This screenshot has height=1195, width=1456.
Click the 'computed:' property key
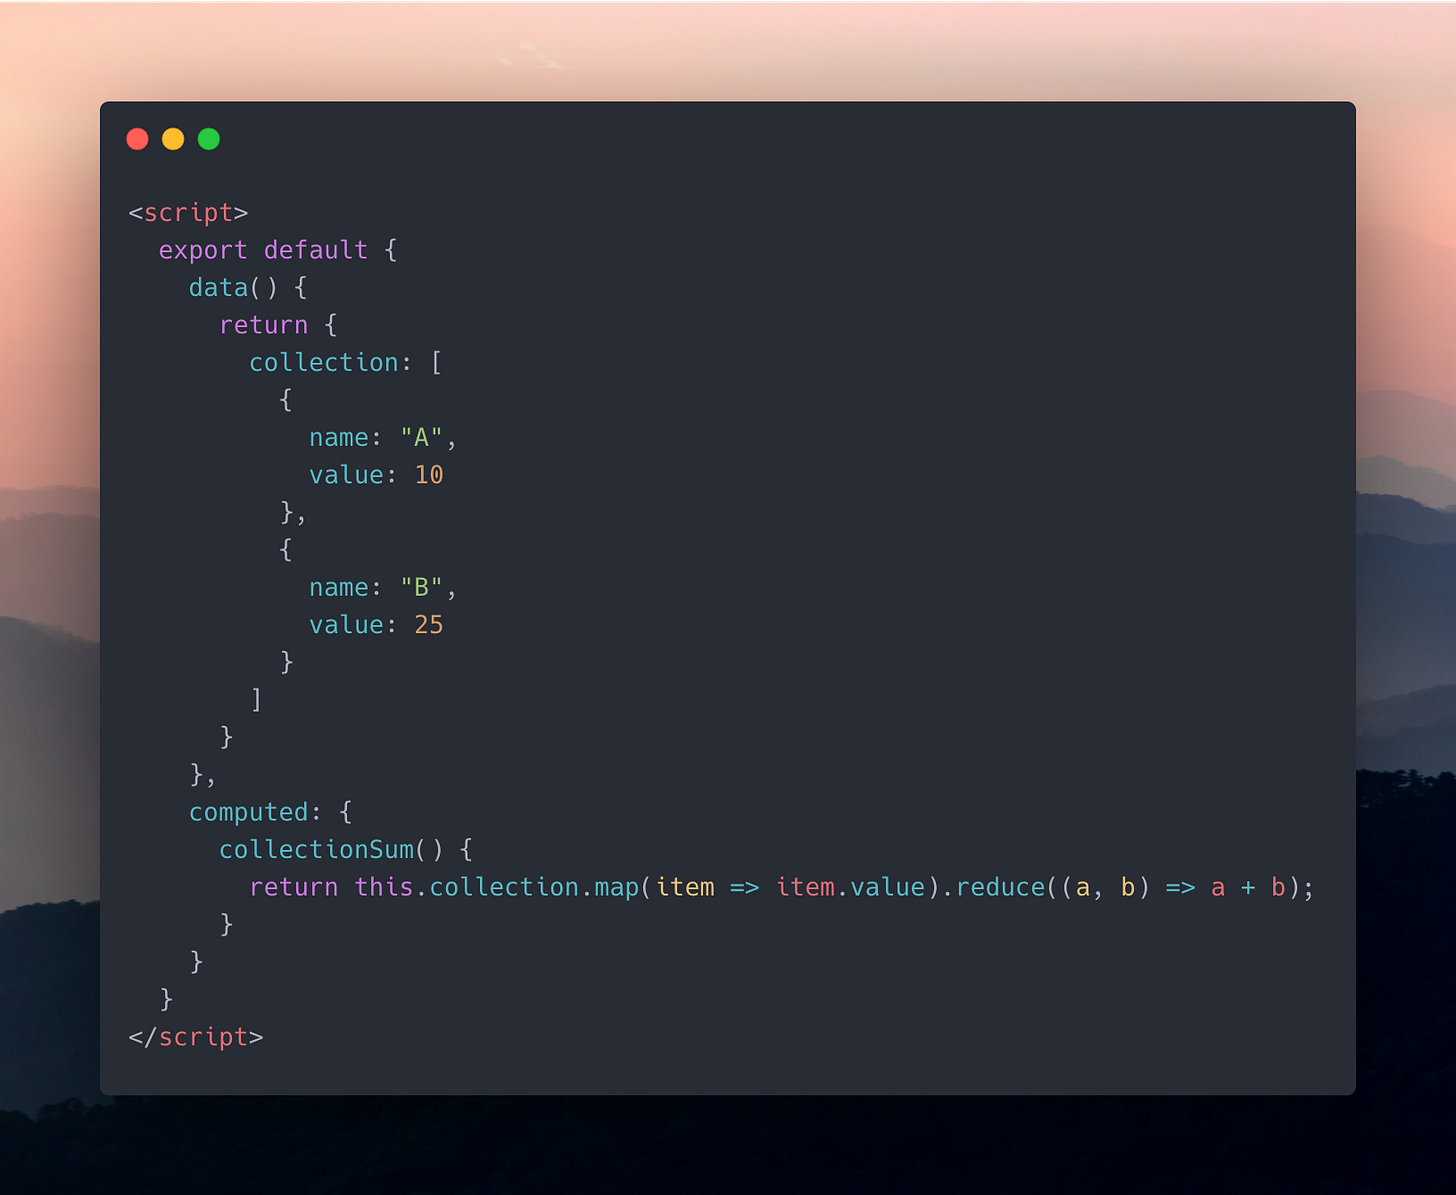(x=256, y=812)
